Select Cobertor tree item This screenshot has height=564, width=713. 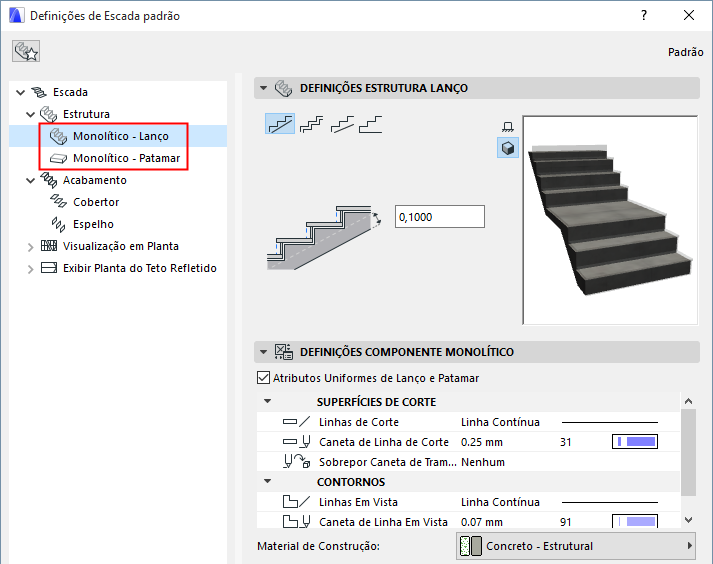click(96, 202)
